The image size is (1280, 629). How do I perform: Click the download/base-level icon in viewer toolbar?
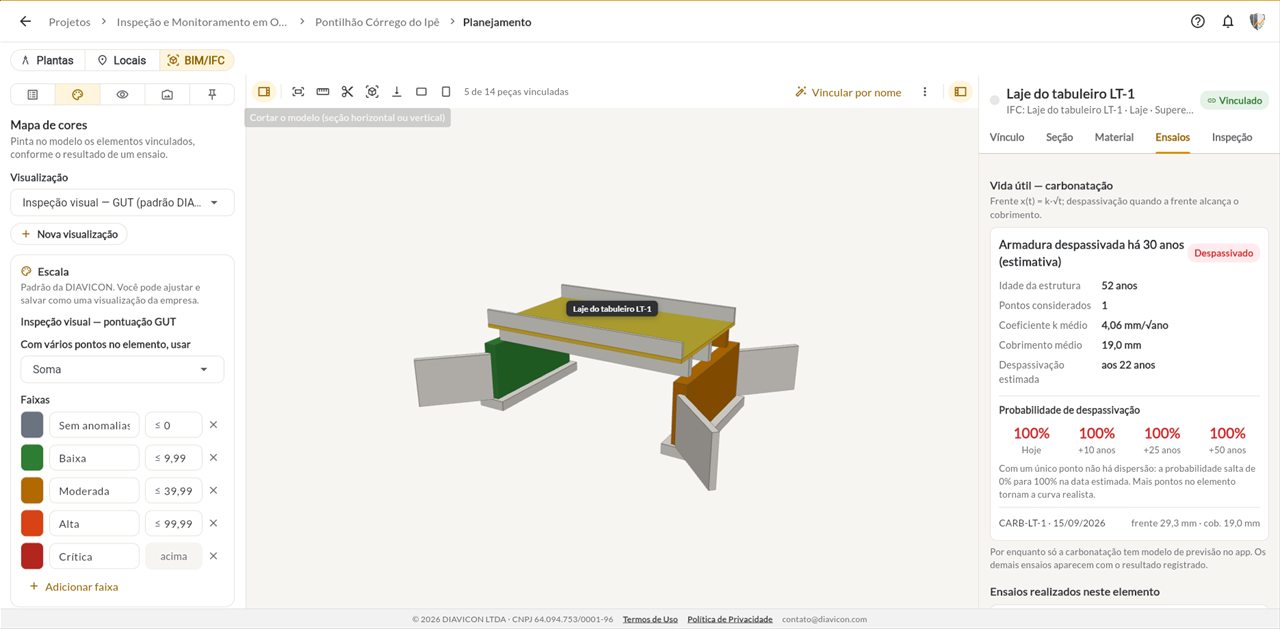coord(397,91)
